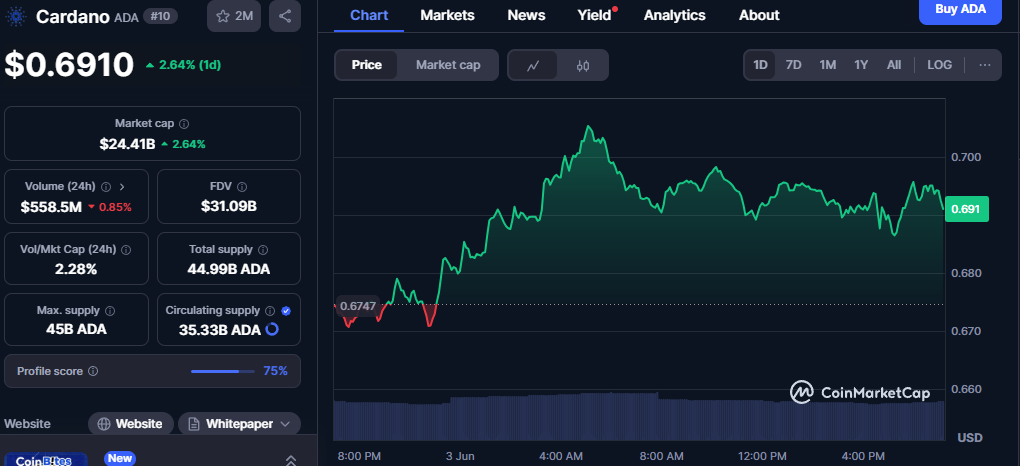Show info tooltip for Volume (24h)
Screen dimensions: 1020x466
click(106, 187)
